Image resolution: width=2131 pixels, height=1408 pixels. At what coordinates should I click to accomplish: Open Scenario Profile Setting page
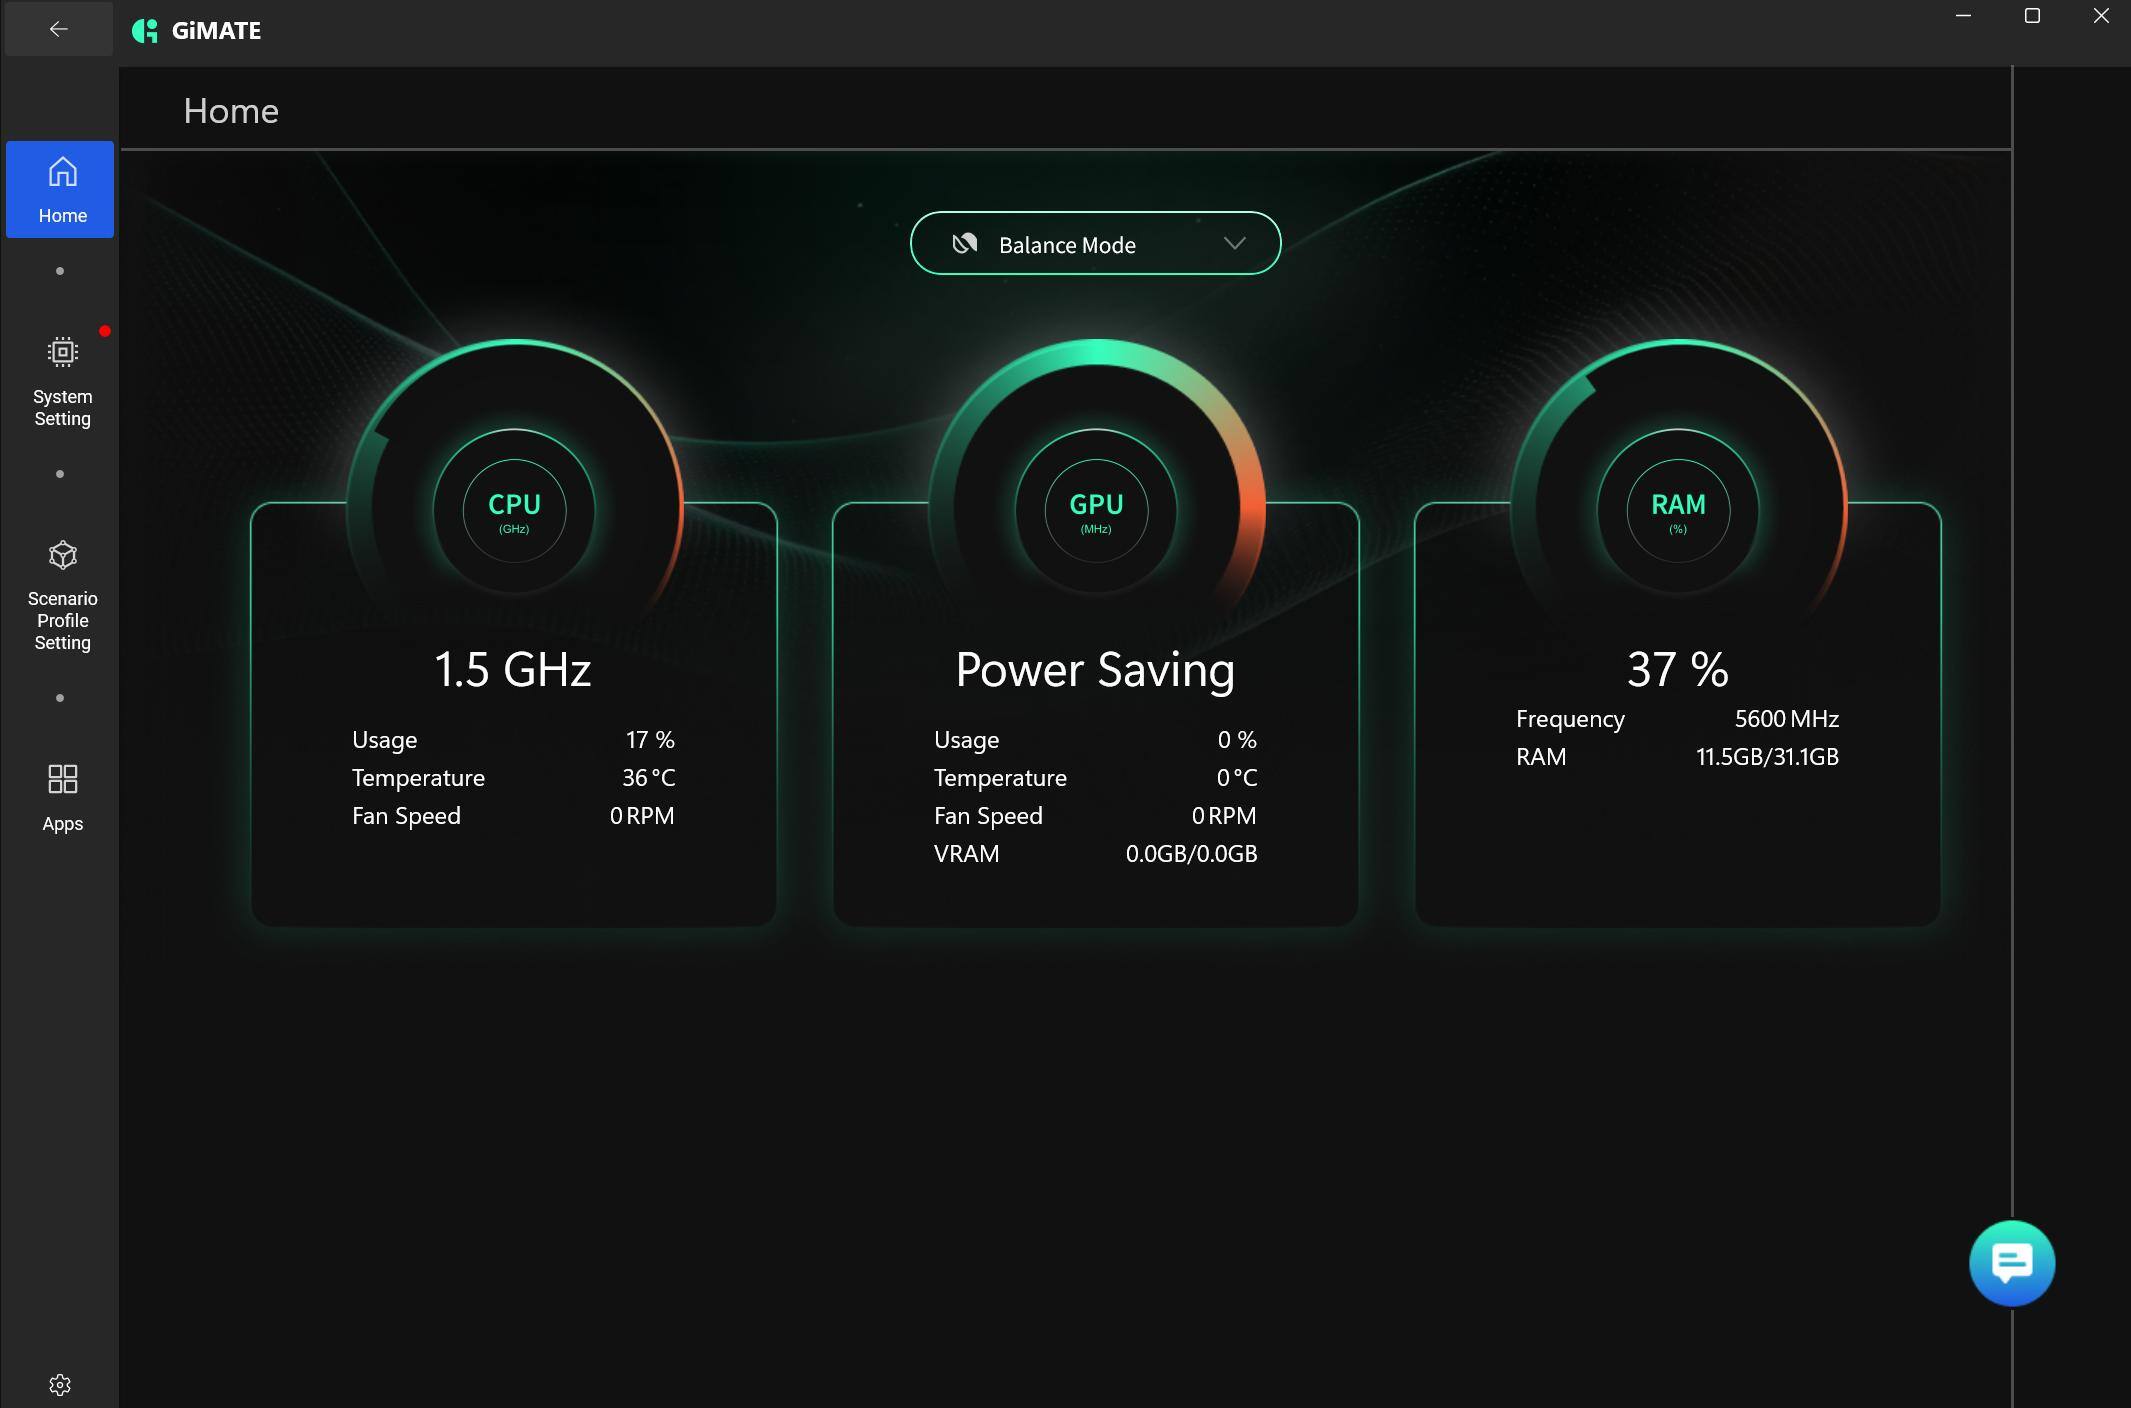click(x=62, y=595)
